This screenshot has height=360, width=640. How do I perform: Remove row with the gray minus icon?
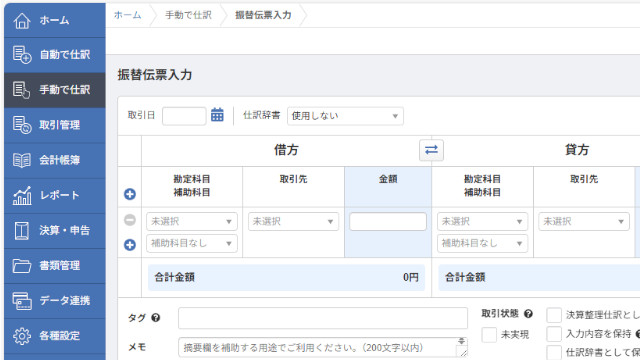tap(130, 220)
